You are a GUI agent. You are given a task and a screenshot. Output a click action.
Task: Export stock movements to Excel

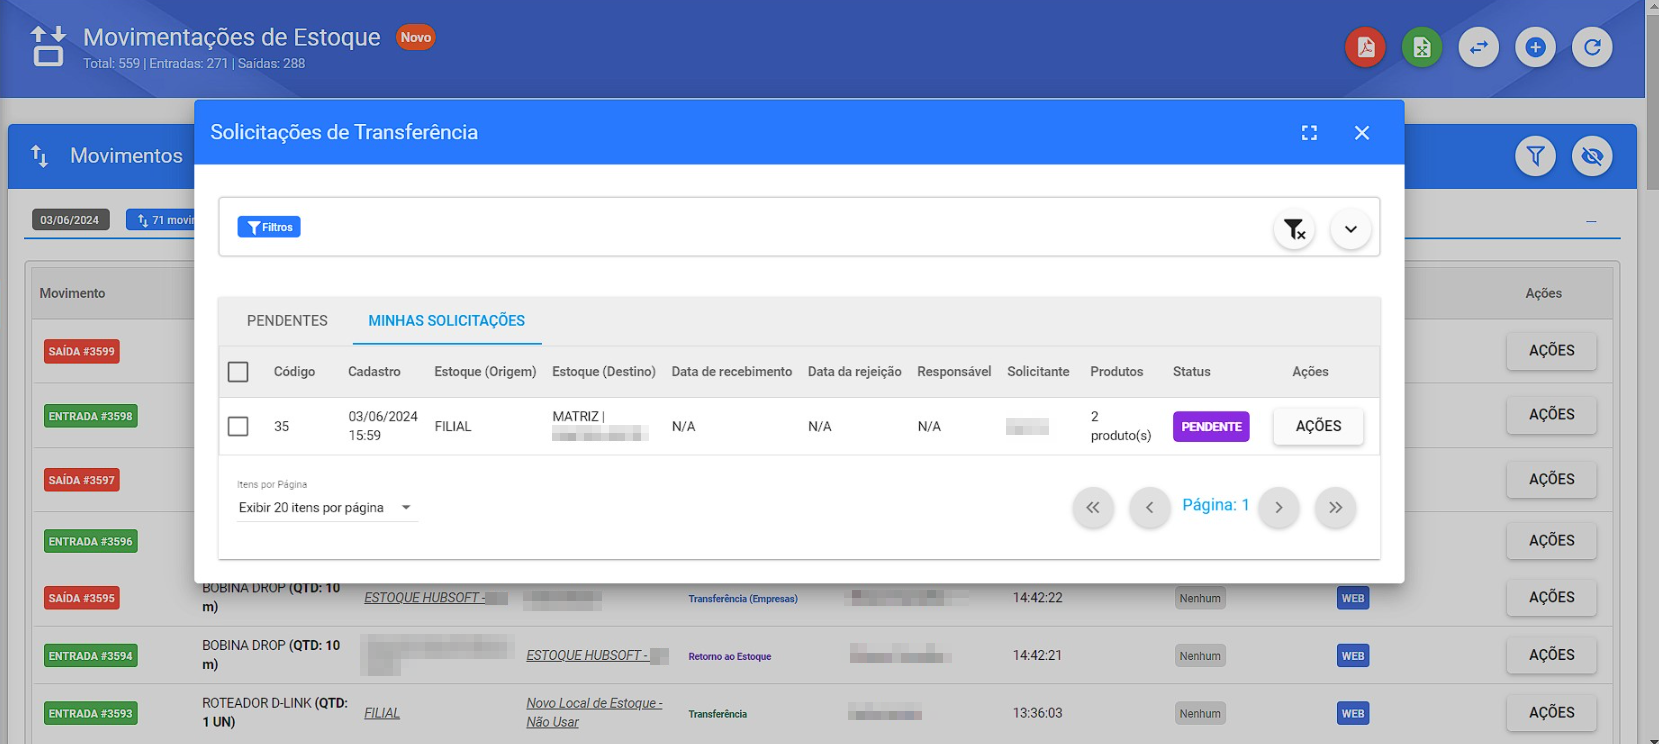click(1422, 47)
